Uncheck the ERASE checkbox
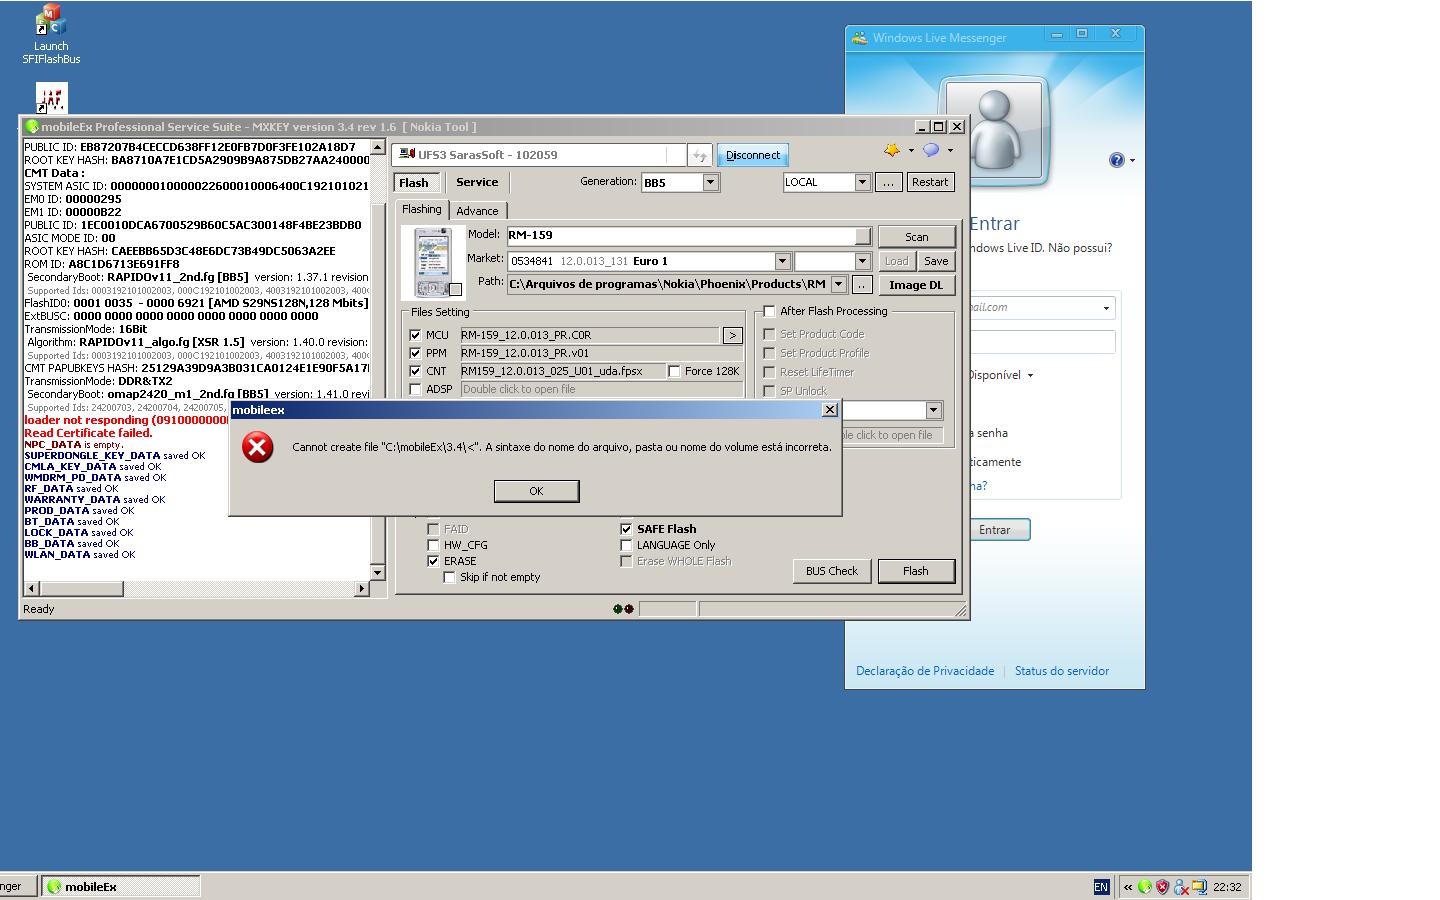The width and height of the screenshot is (1440, 900). (433, 561)
